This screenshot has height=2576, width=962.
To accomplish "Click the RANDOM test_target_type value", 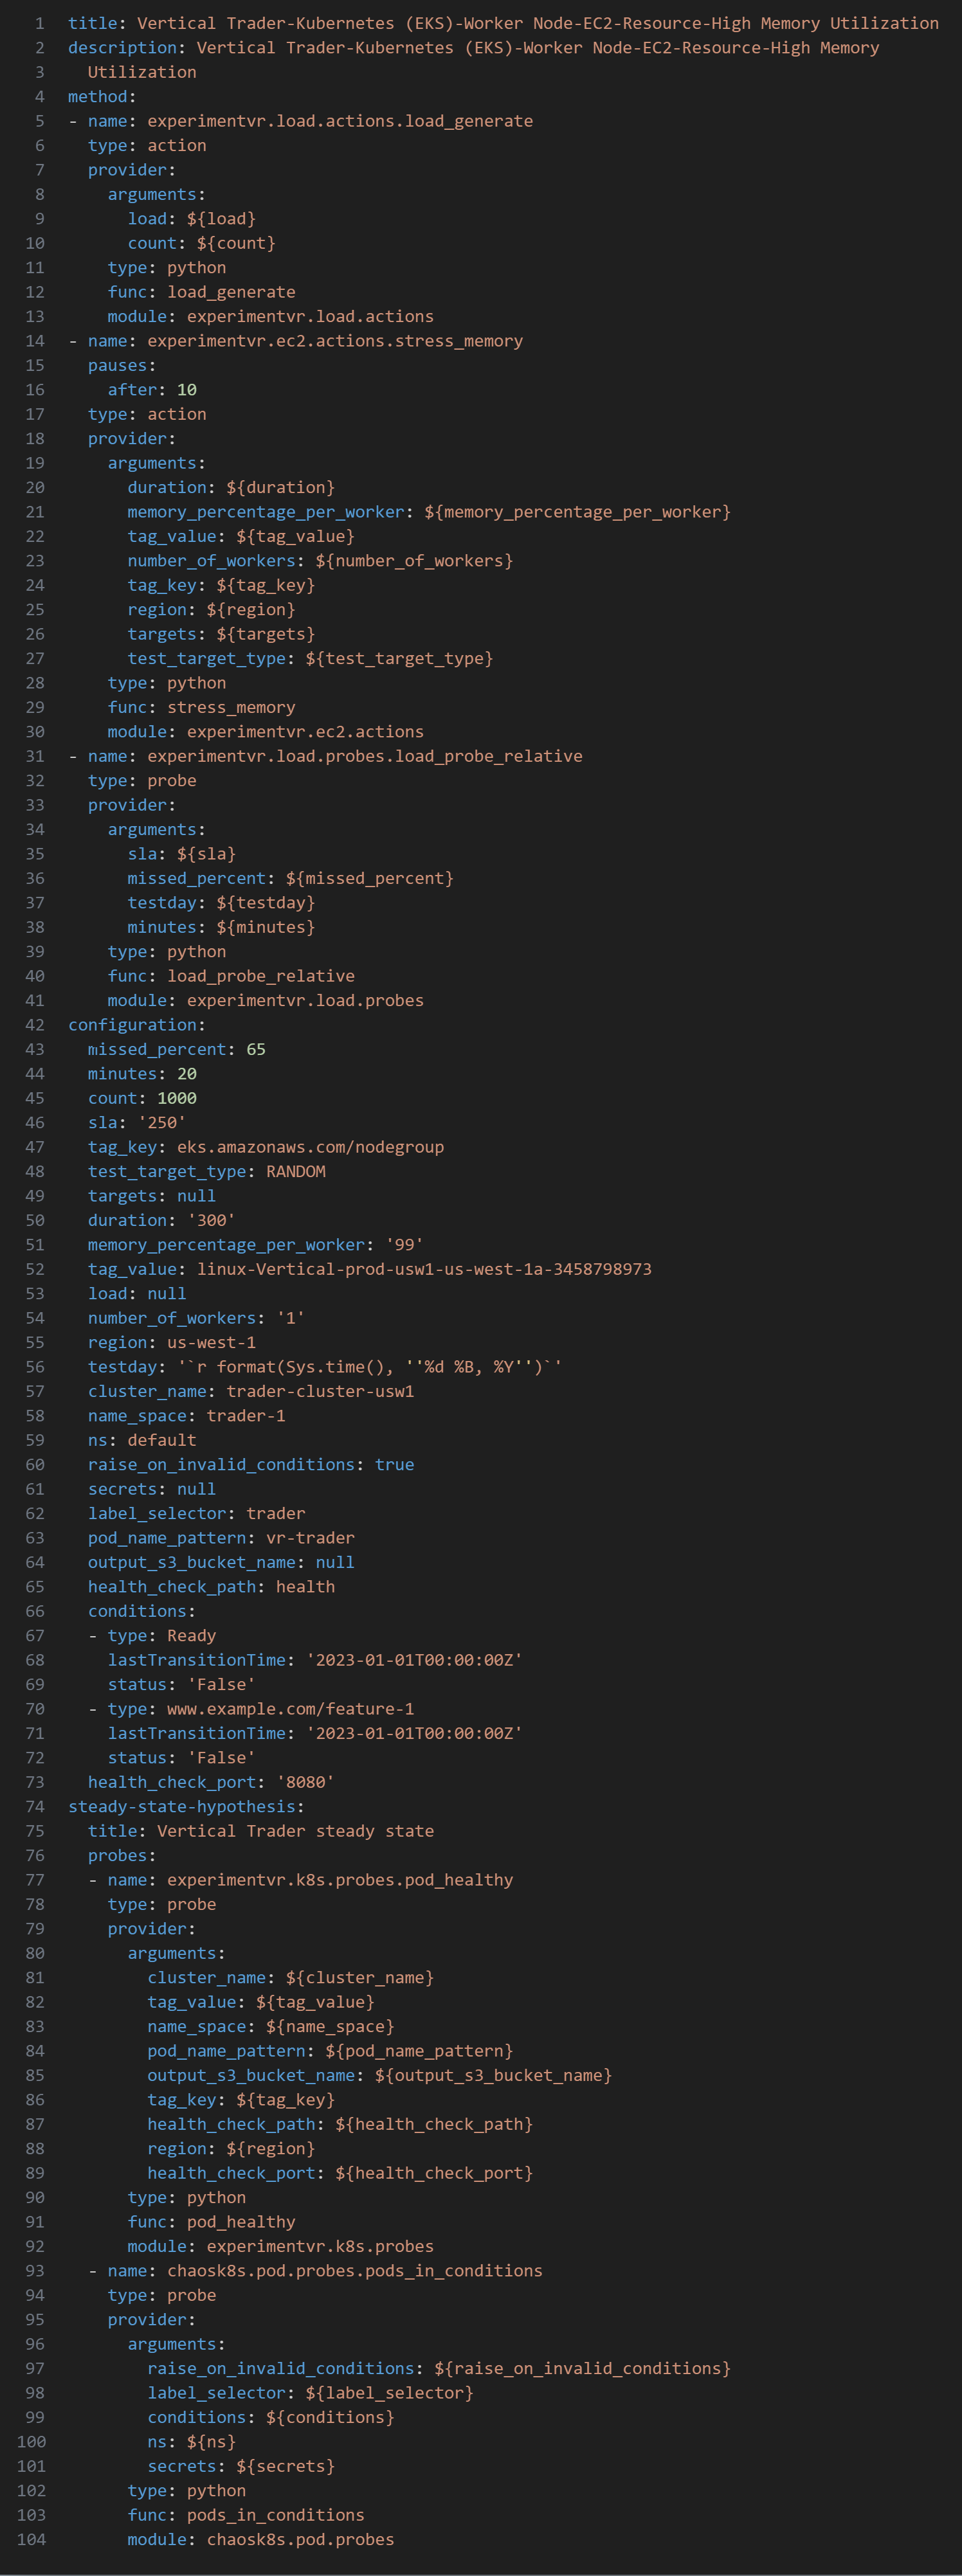I will tap(296, 1171).
